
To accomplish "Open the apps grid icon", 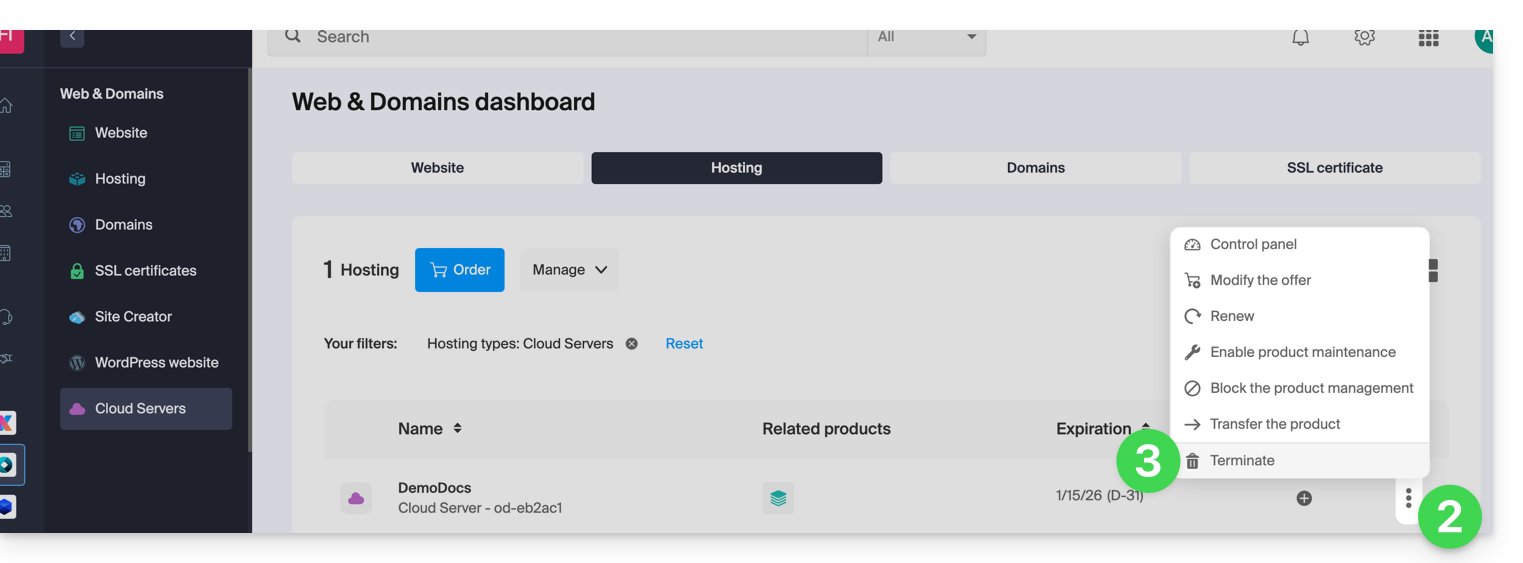I will click(x=1428, y=38).
